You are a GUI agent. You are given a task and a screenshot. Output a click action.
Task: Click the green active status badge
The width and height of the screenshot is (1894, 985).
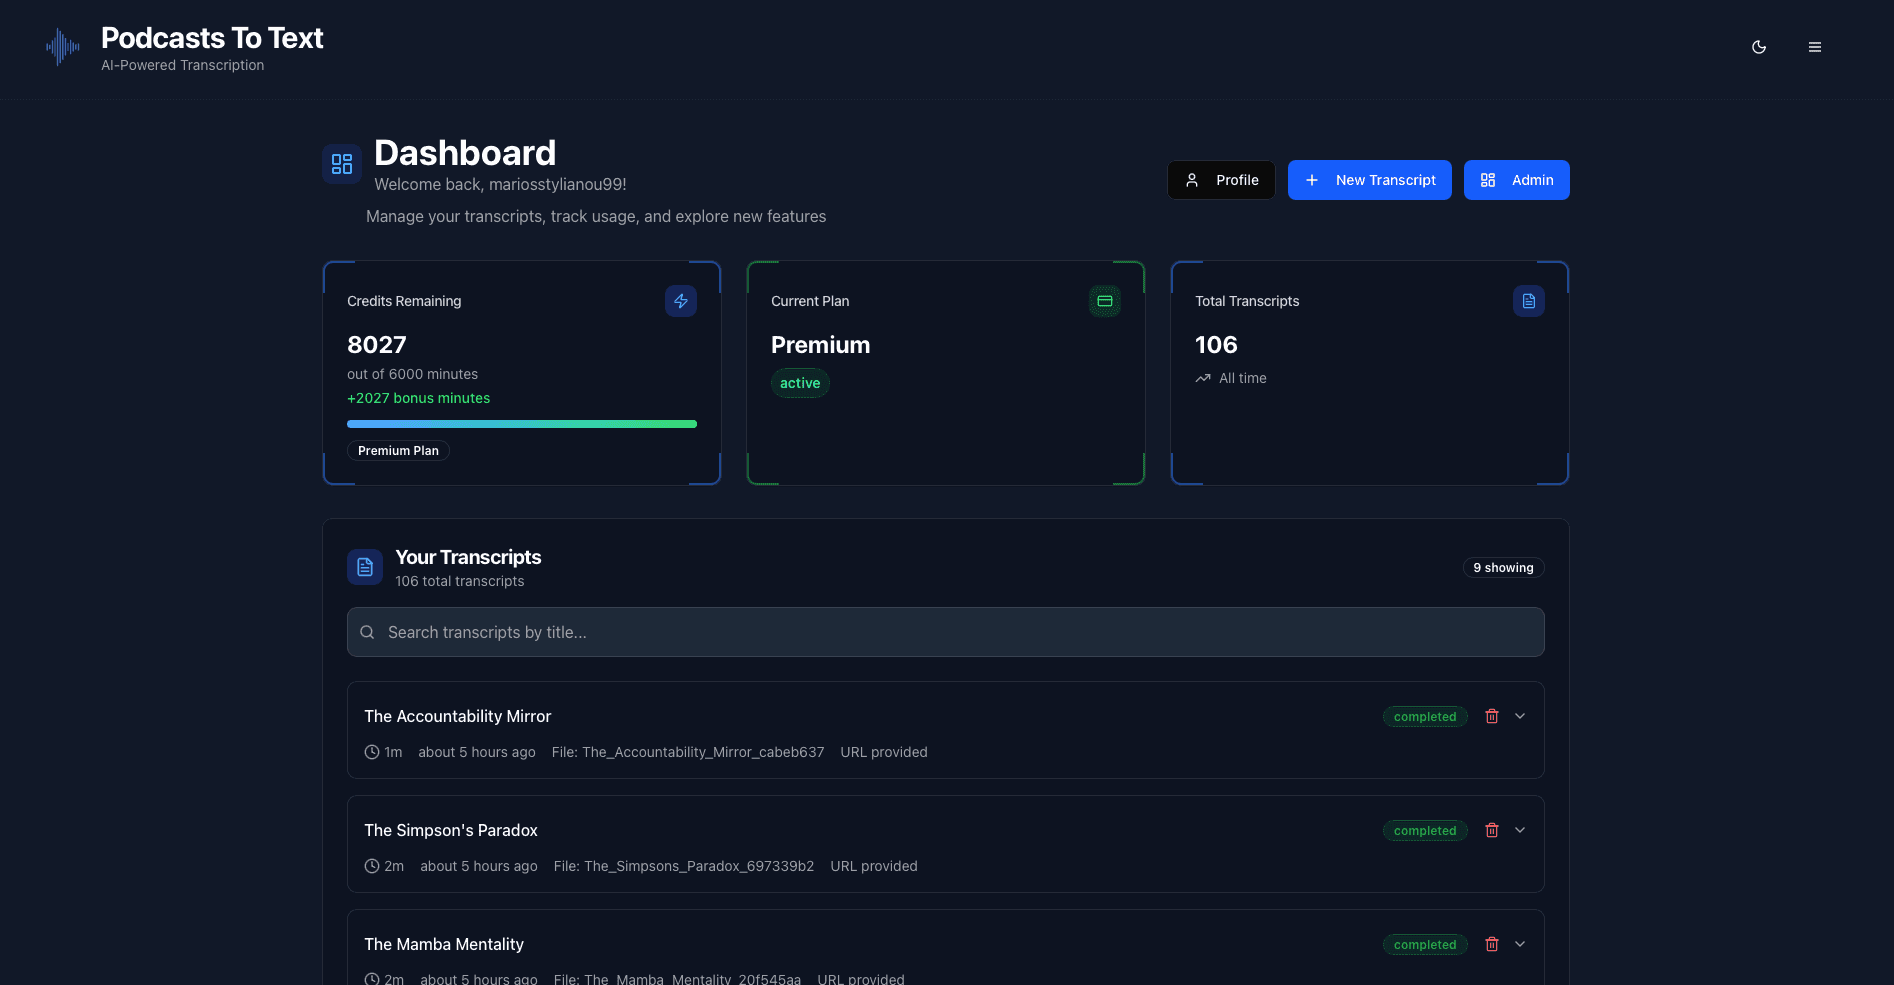point(800,383)
